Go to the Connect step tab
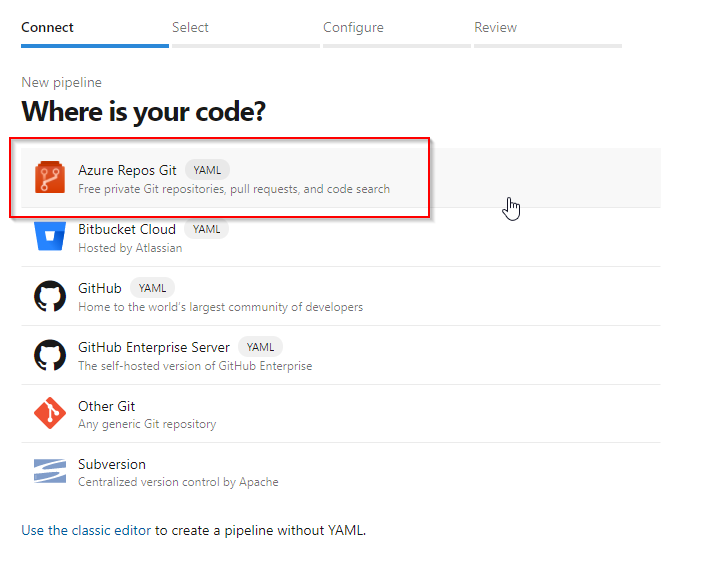Viewport: 704px width, 586px height. point(95,33)
